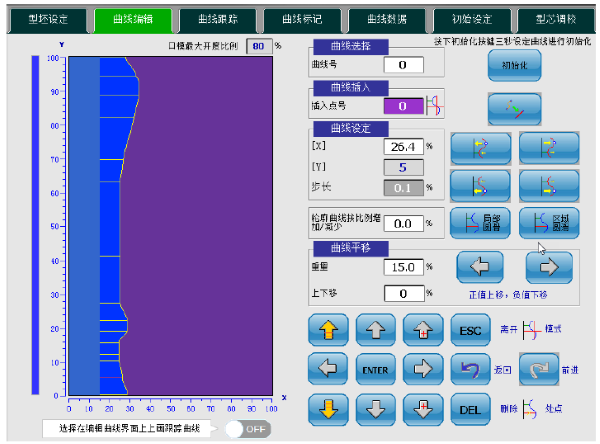Click the yellow down arrow button
The height and width of the screenshot is (444, 600).
click(332, 408)
